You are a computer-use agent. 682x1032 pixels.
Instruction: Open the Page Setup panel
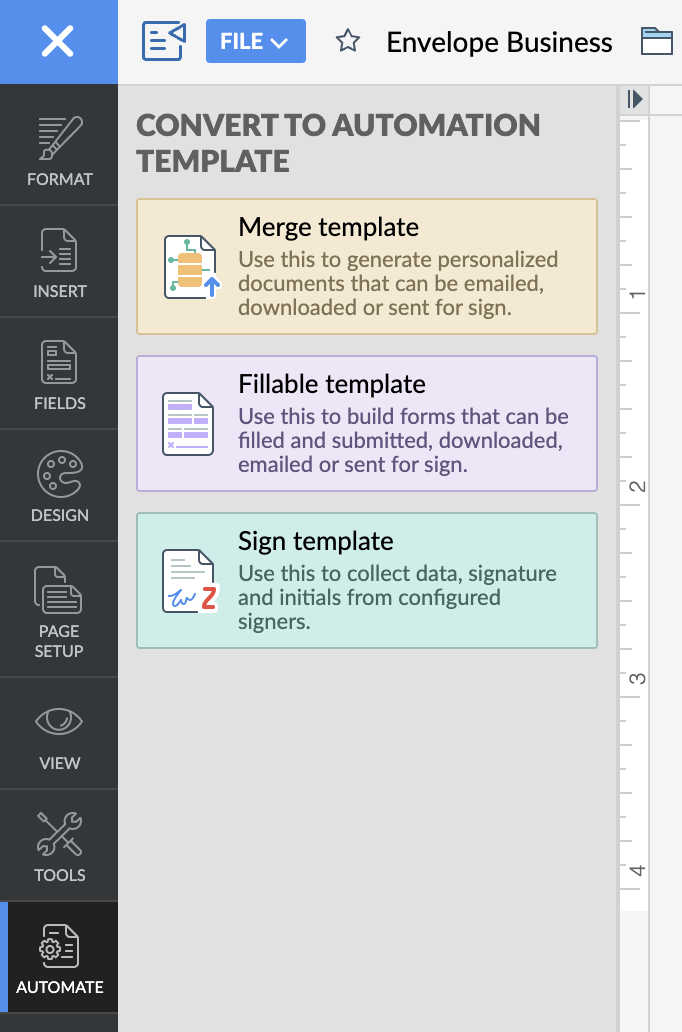coord(59,610)
